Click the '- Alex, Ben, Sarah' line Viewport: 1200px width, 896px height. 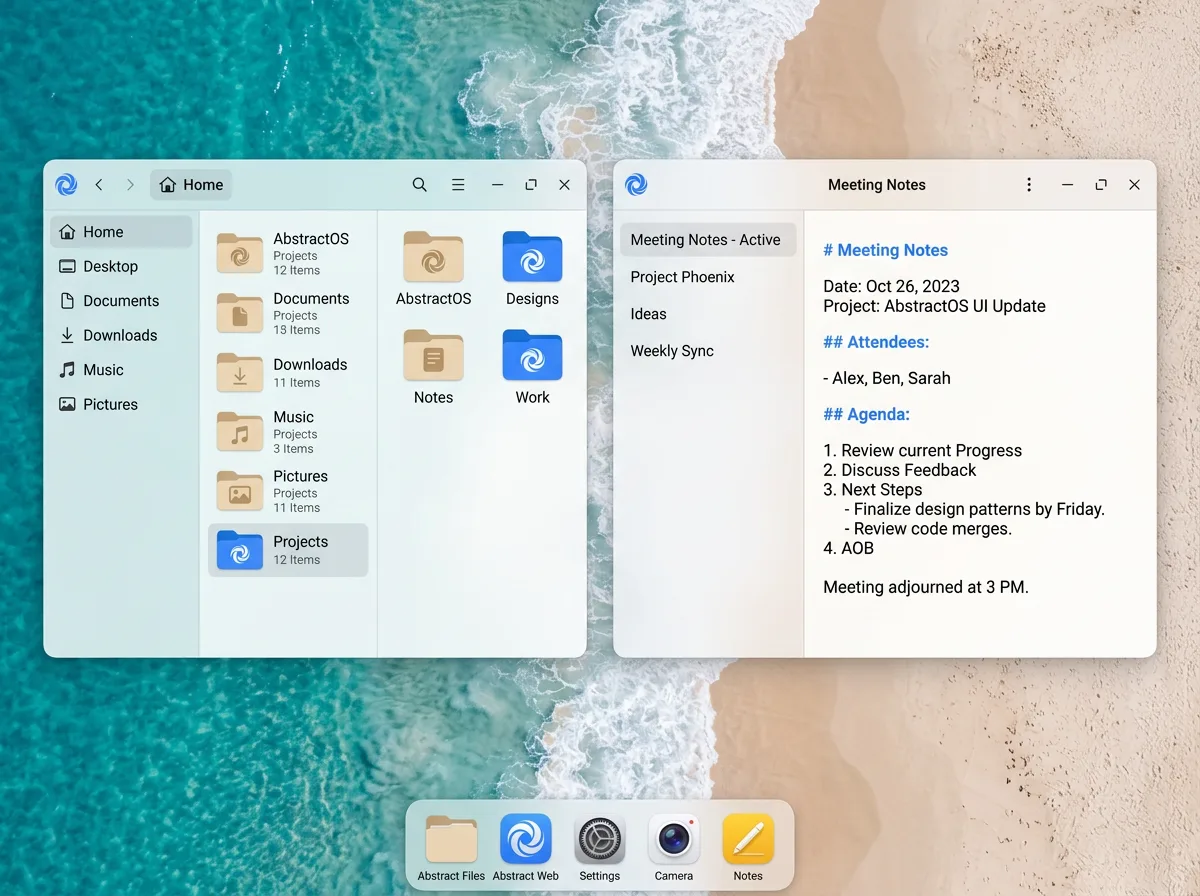tap(886, 378)
